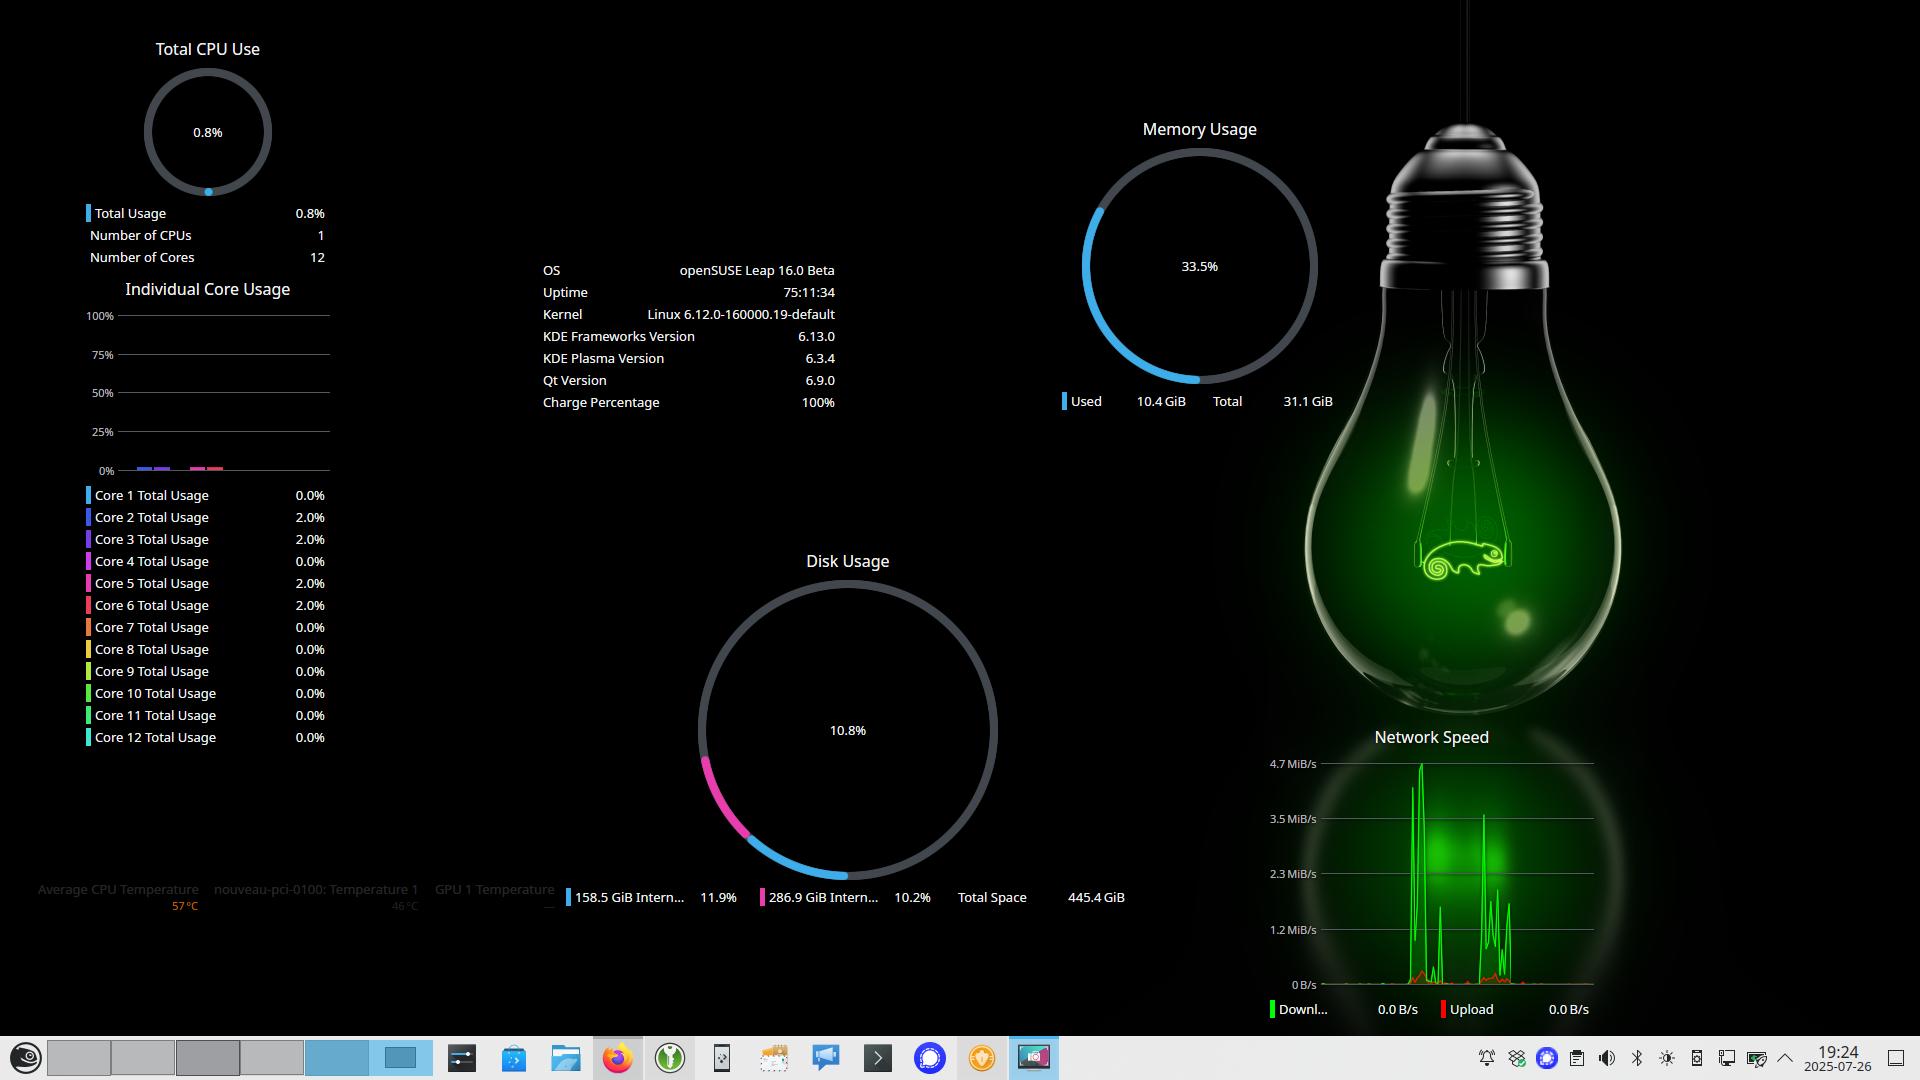Select the Spectacle screenshot task
The image size is (1920, 1080).
(x=1034, y=1058)
